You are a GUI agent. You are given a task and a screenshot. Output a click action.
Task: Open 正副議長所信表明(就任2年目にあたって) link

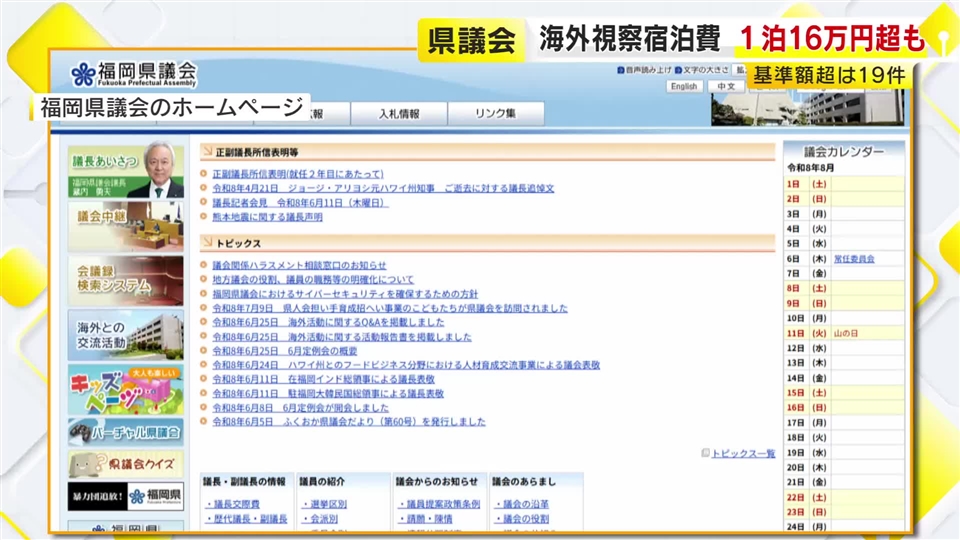pos(298,174)
